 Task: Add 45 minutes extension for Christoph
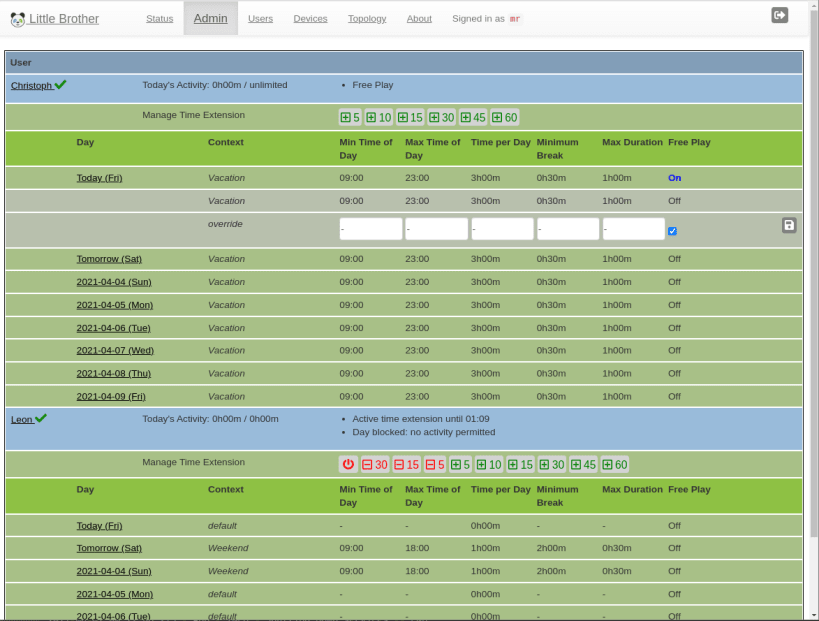coord(473,118)
